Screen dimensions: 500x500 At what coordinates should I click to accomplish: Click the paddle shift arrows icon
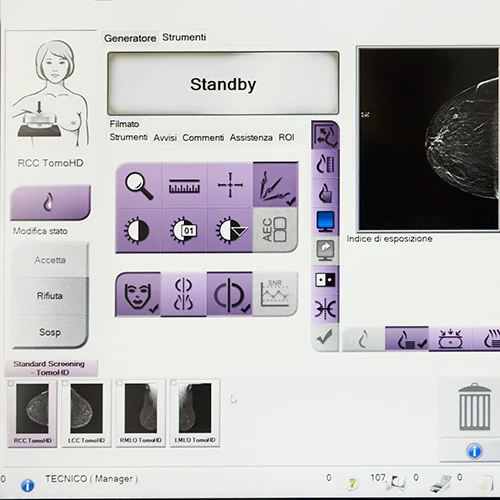325,309
